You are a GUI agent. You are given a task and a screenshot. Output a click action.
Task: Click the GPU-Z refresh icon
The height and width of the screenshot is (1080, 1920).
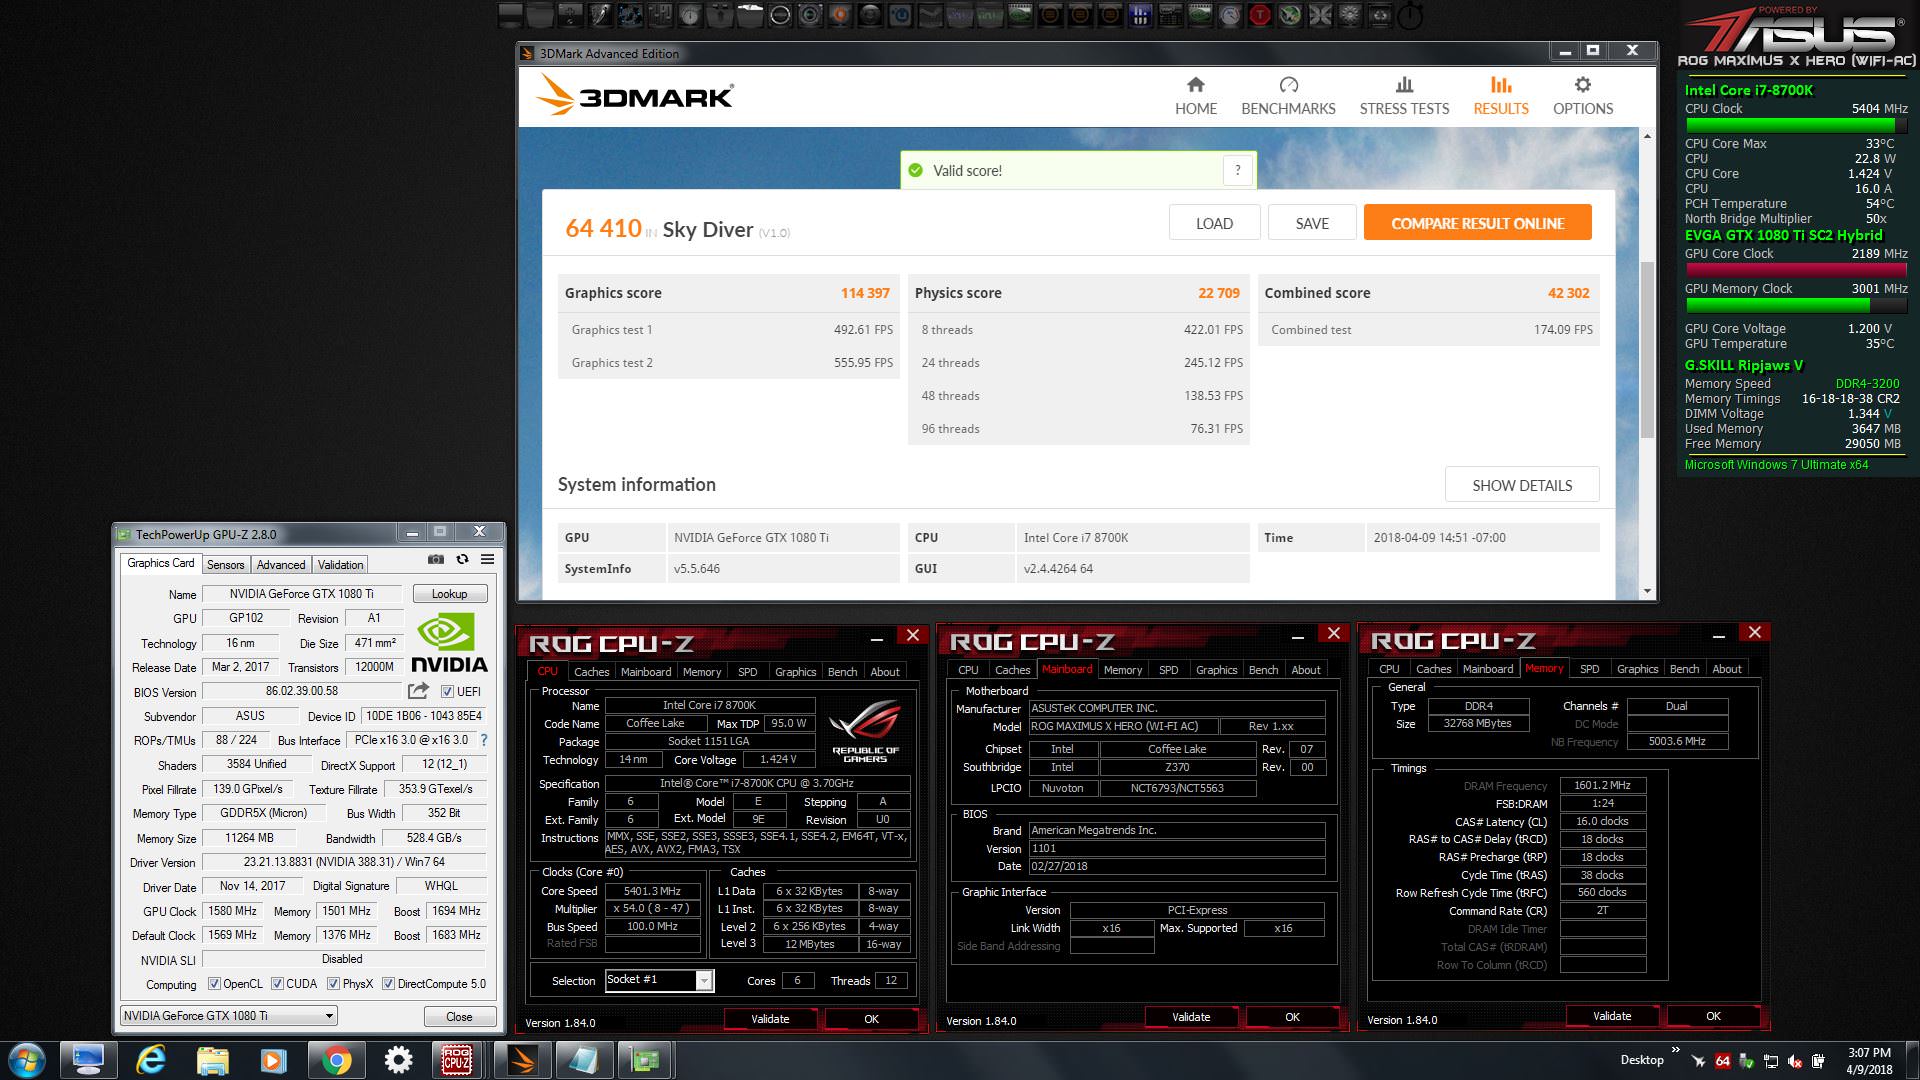[x=462, y=560]
